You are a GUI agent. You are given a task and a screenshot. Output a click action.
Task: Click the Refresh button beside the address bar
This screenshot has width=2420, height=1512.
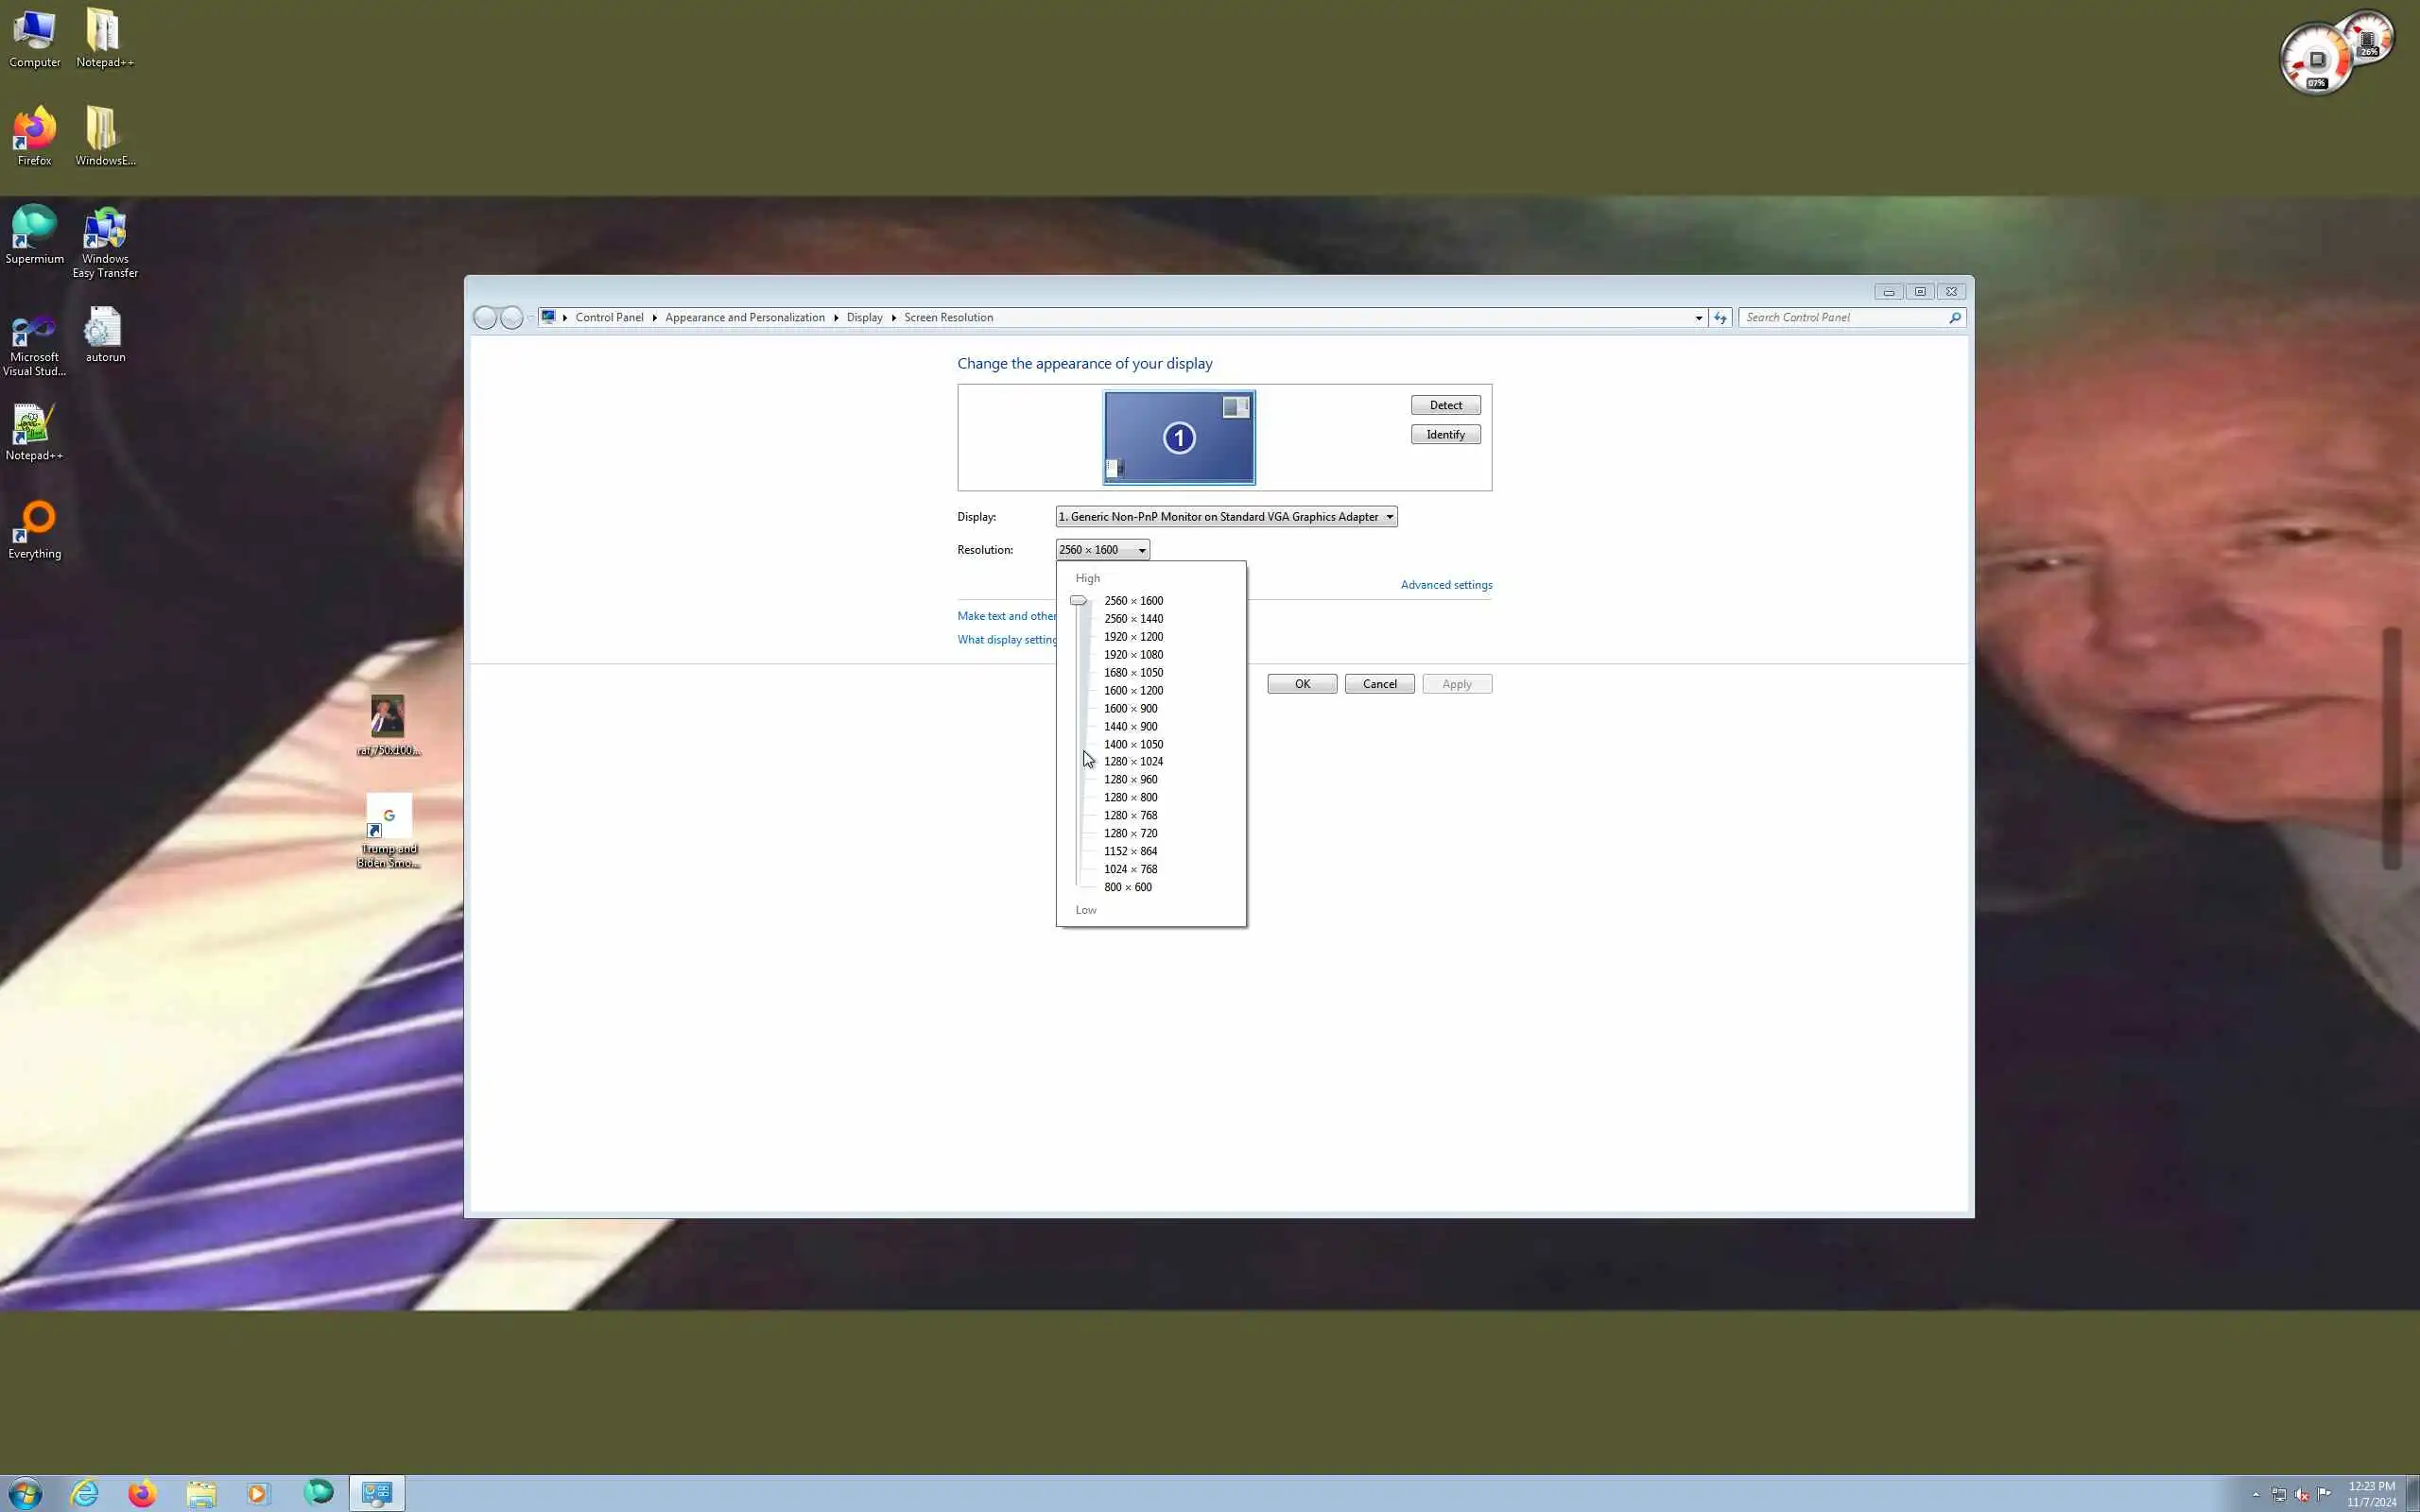[1720, 317]
